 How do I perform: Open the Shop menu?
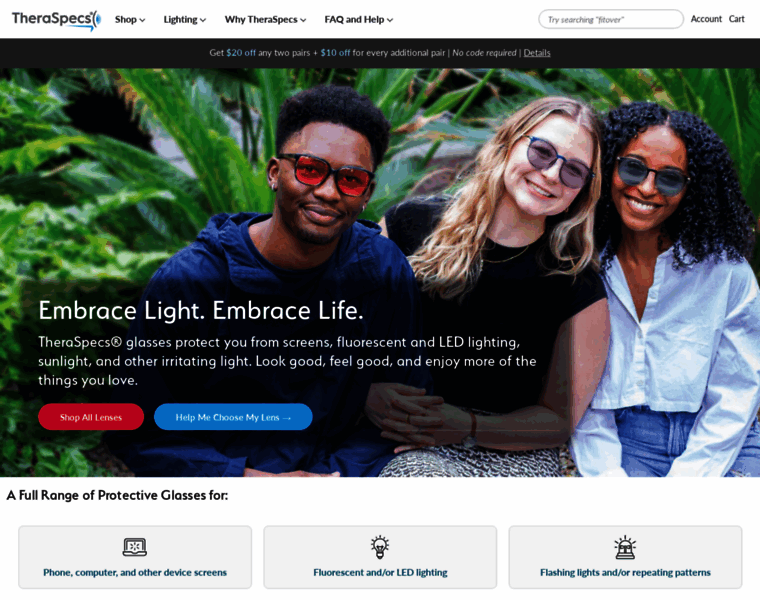130,19
